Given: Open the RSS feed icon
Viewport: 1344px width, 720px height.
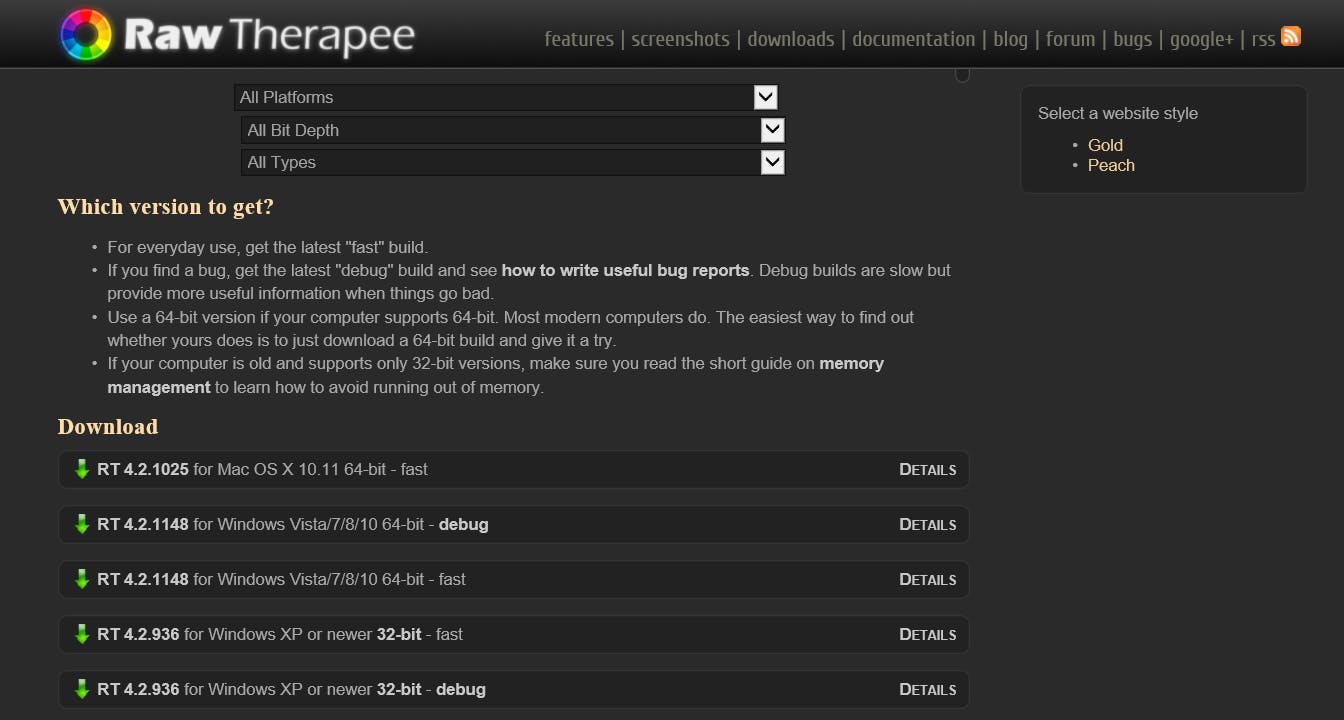Looking at the screenshot, I should [1290, 36].
